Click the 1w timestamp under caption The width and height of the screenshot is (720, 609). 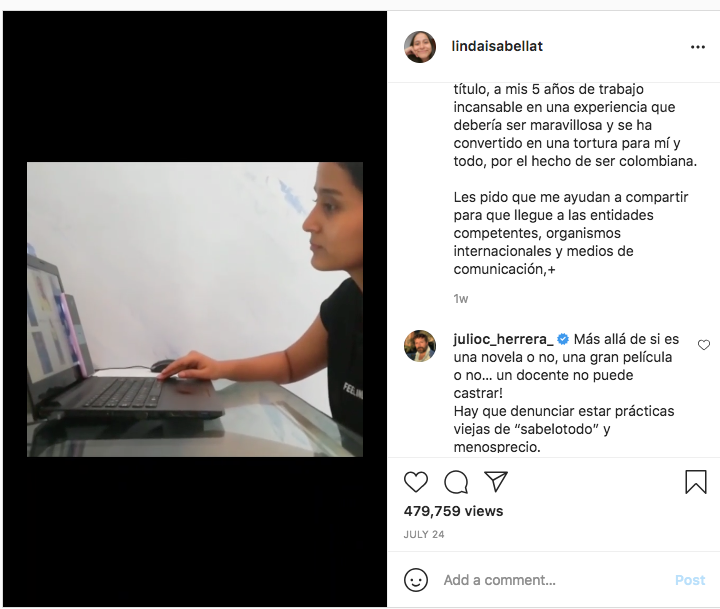[461, 299]
